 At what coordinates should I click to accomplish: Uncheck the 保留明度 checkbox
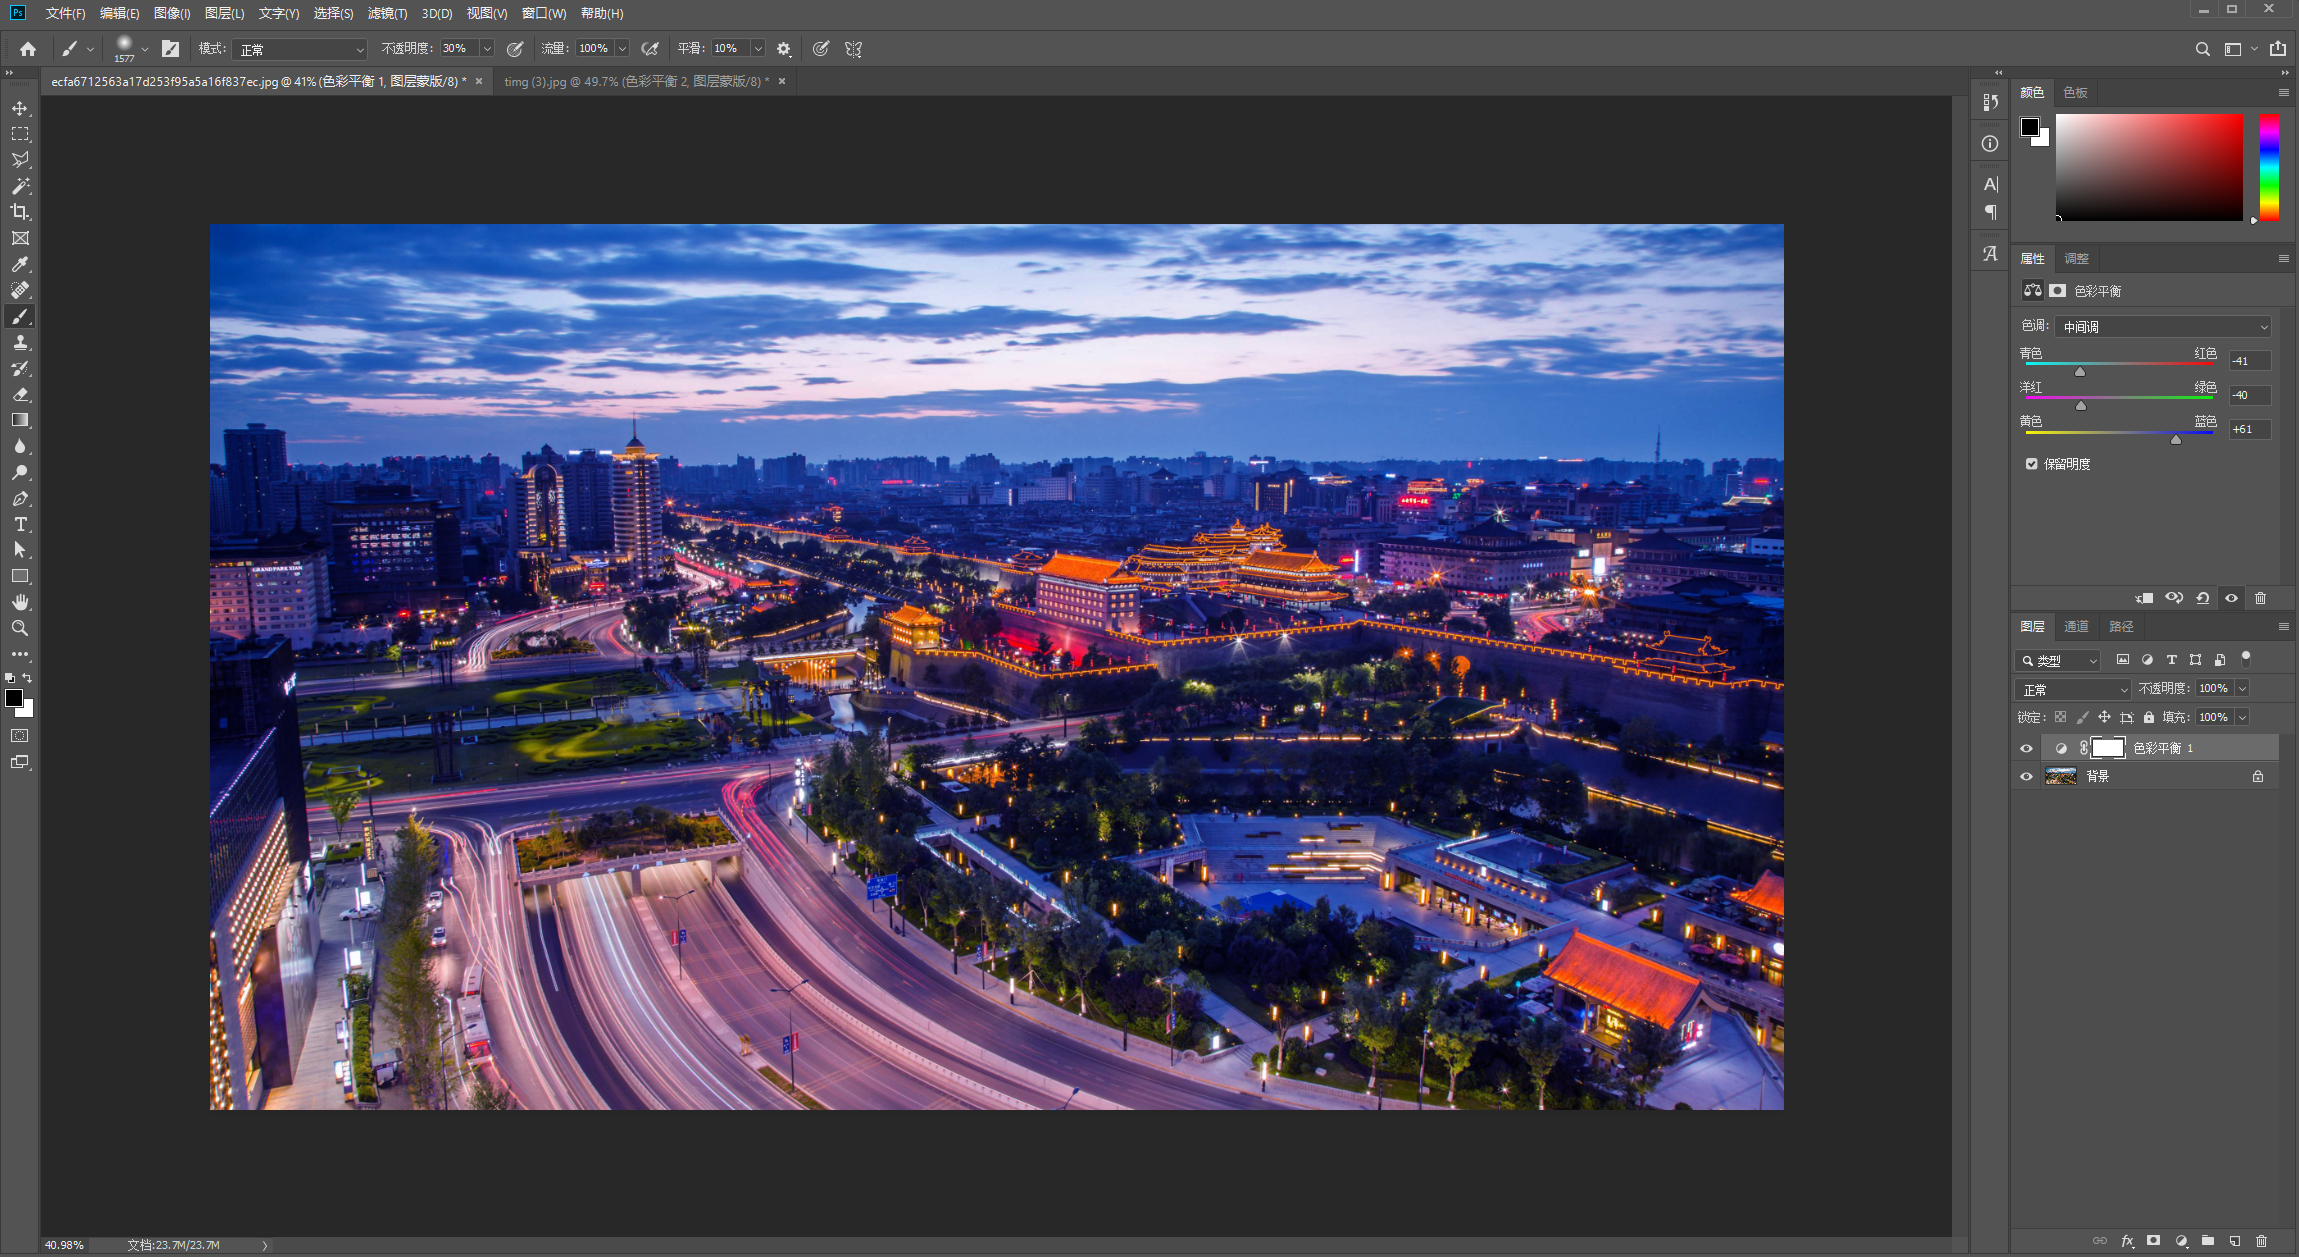(x=2031, y=464)
